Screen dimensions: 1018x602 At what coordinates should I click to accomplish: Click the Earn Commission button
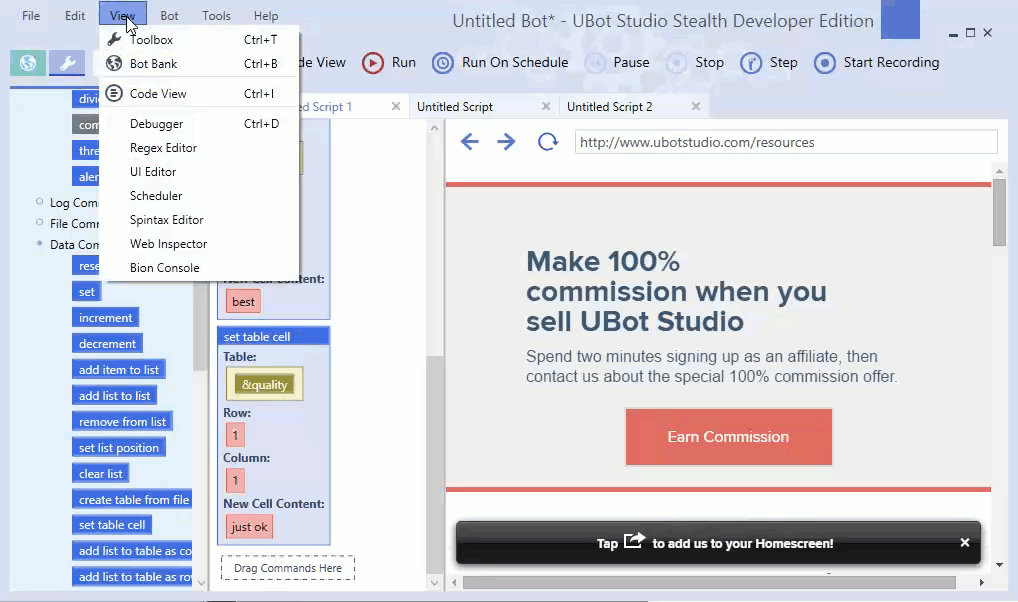click(728, 436)
